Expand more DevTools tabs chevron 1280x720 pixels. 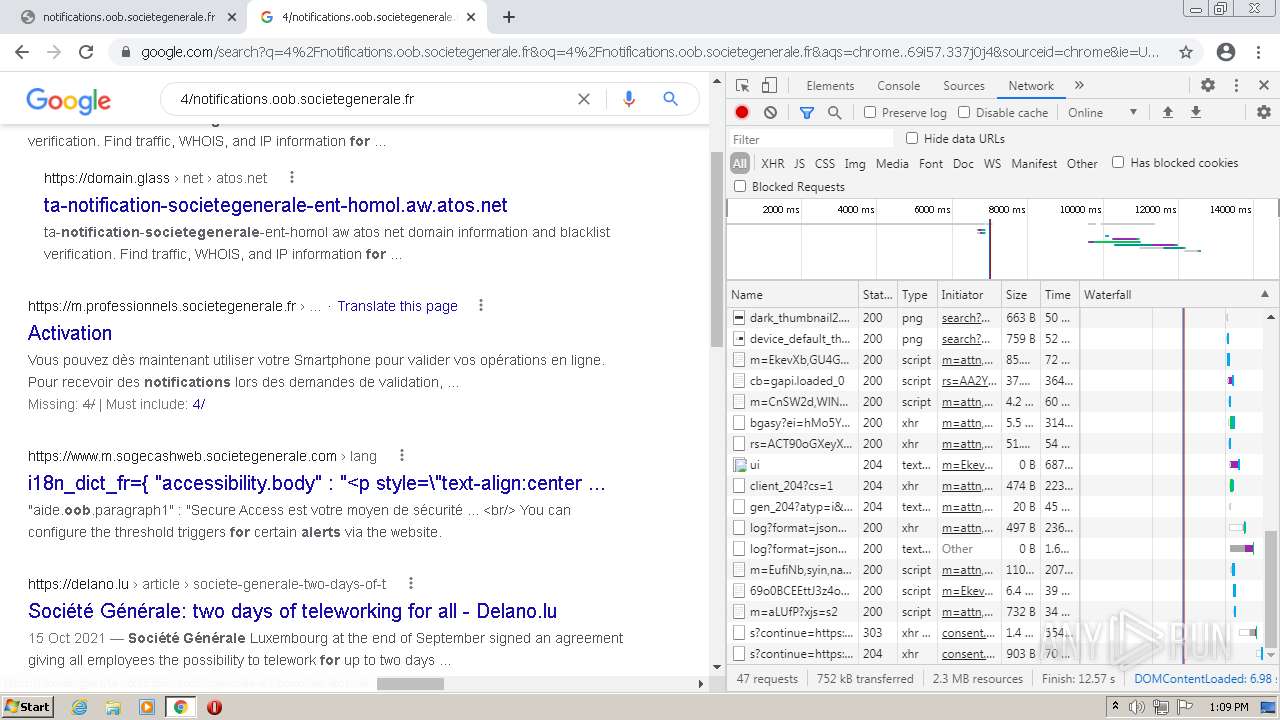tap(1079, 86)
